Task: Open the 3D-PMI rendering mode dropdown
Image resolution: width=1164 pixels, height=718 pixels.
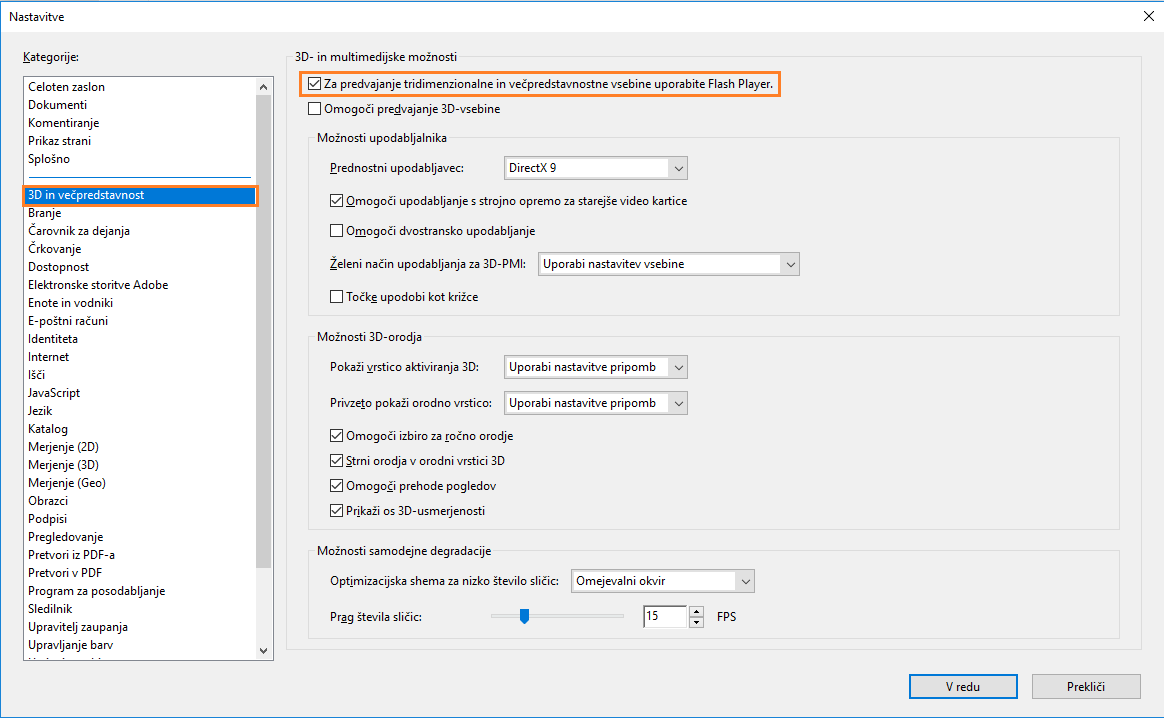Action: [669, 264]
